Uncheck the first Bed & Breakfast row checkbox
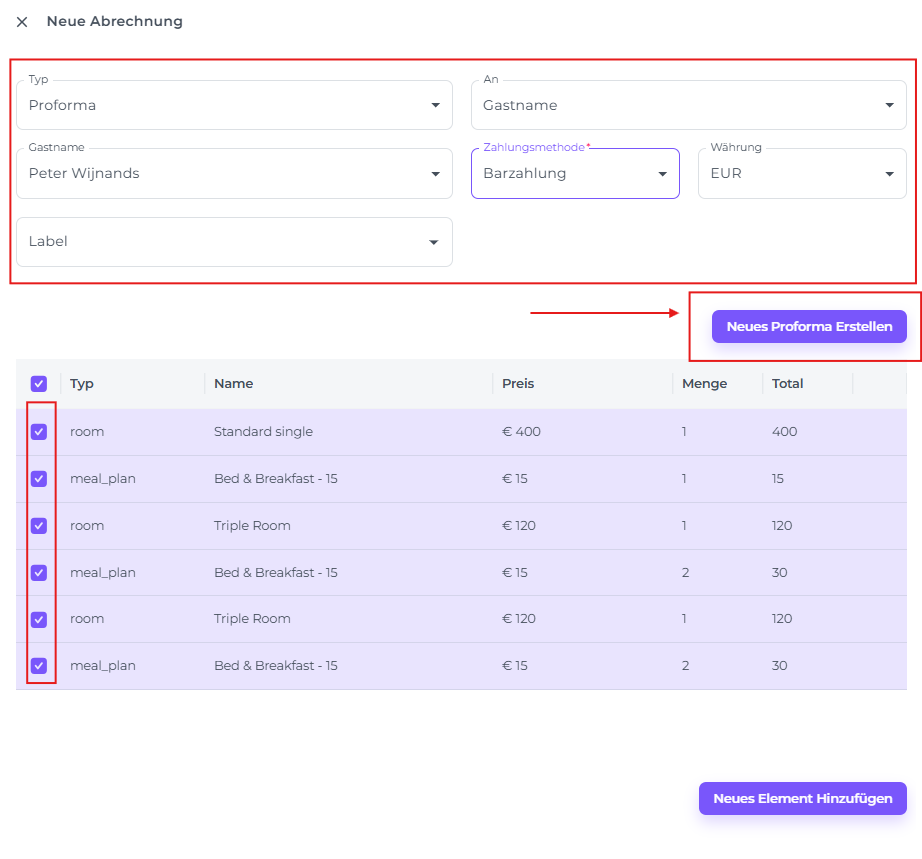This screenshot has width=922, height=859. [x=39, y=479]
